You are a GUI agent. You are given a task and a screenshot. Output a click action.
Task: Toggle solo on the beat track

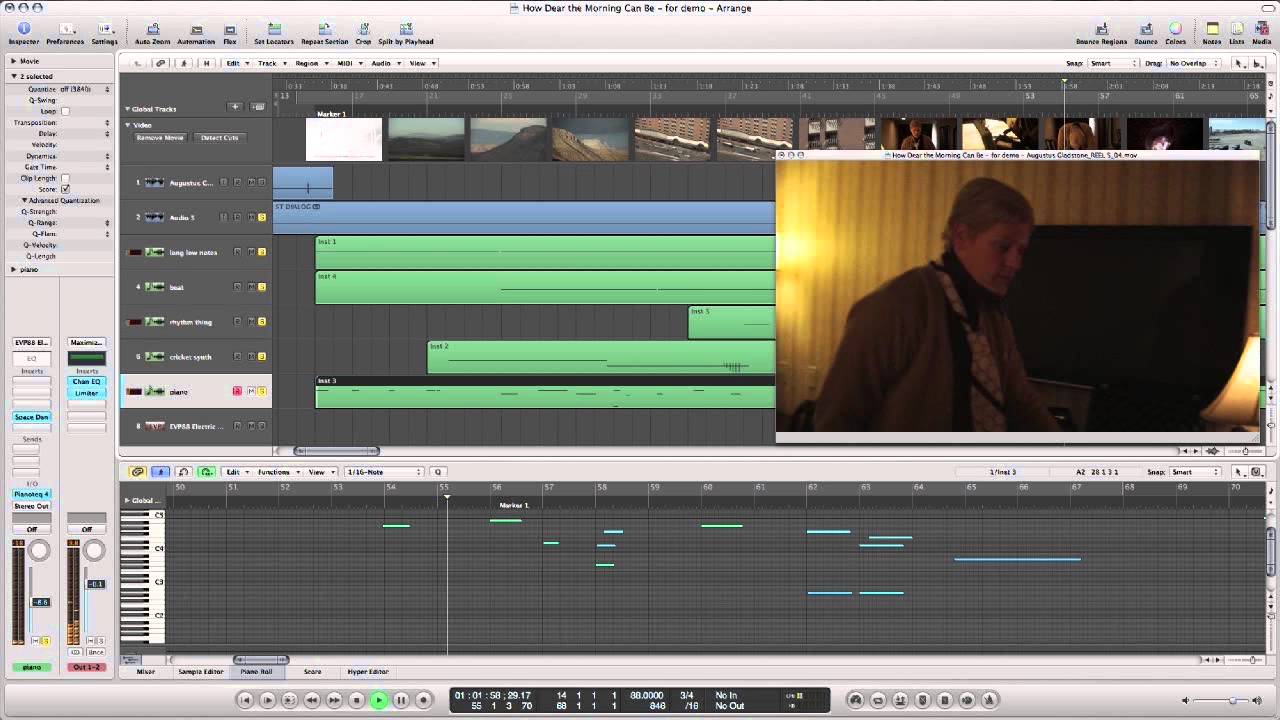pyautogui.click(x=262, y=287)
